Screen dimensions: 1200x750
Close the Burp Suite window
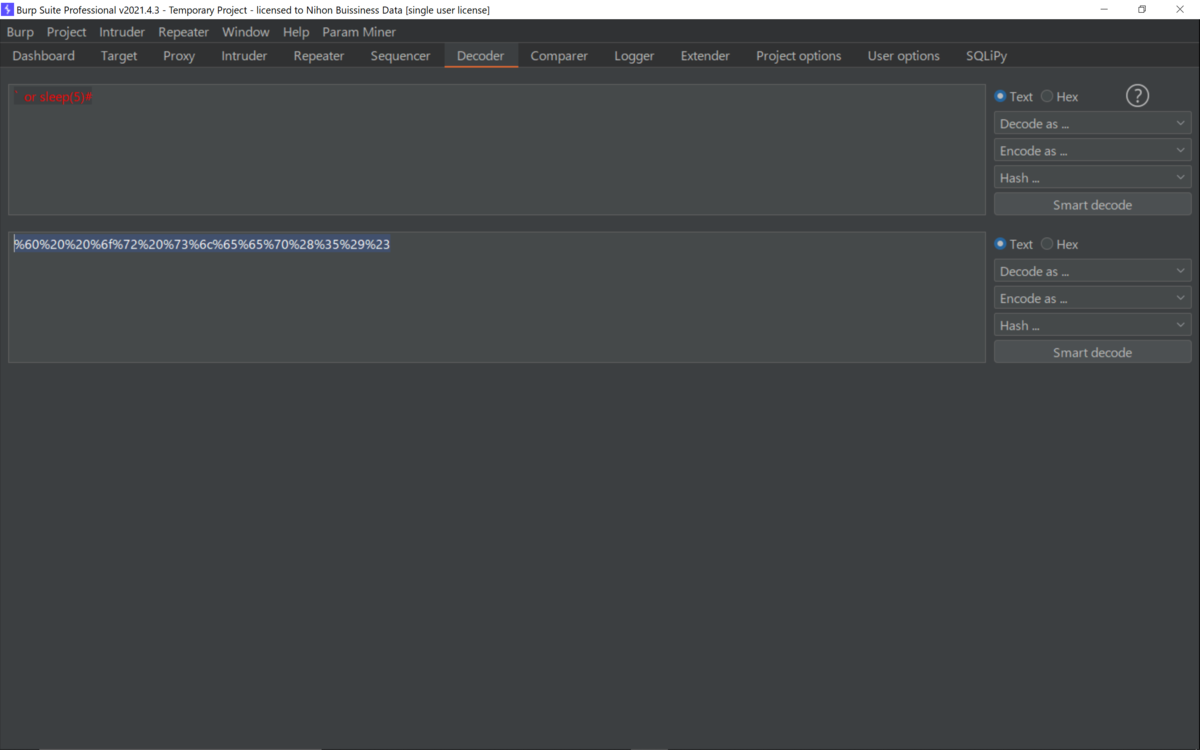(x=1180, y=9)
